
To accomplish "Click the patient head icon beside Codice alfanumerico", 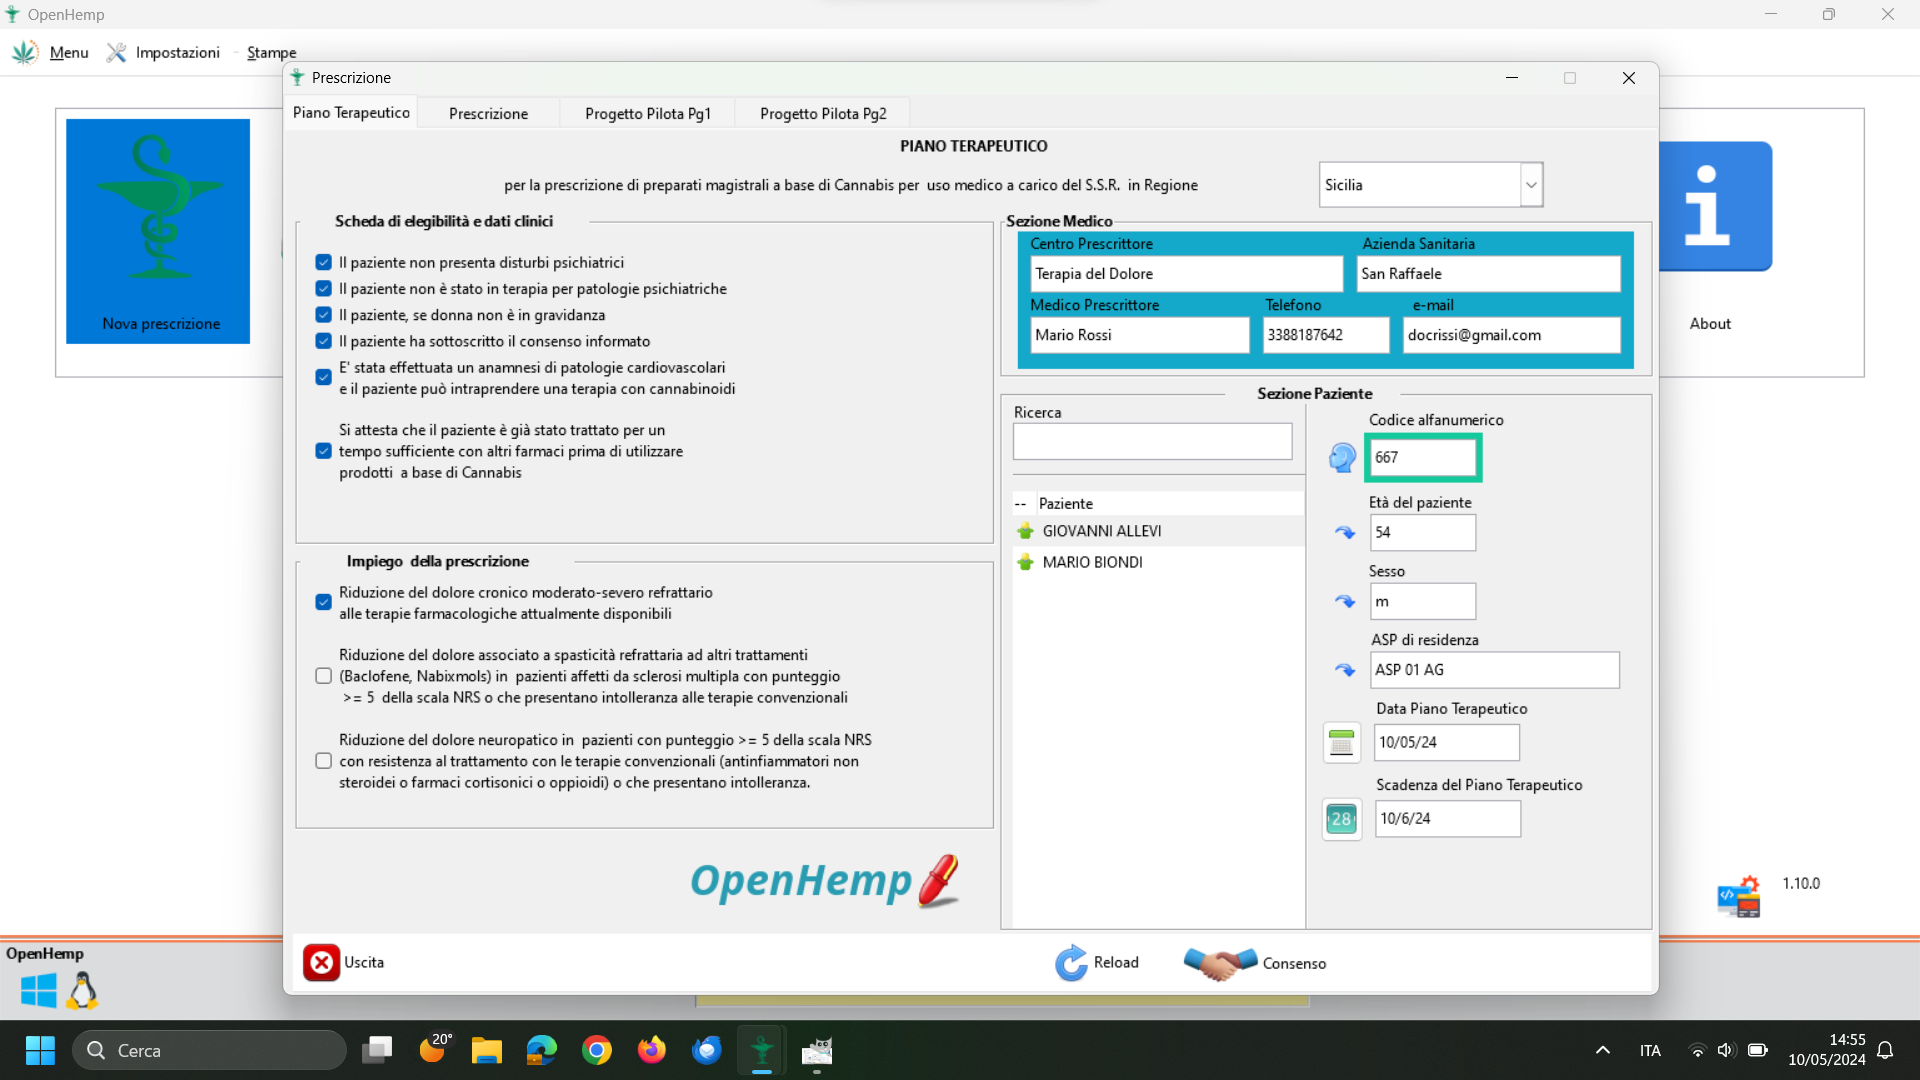I will click(1342, 458).
